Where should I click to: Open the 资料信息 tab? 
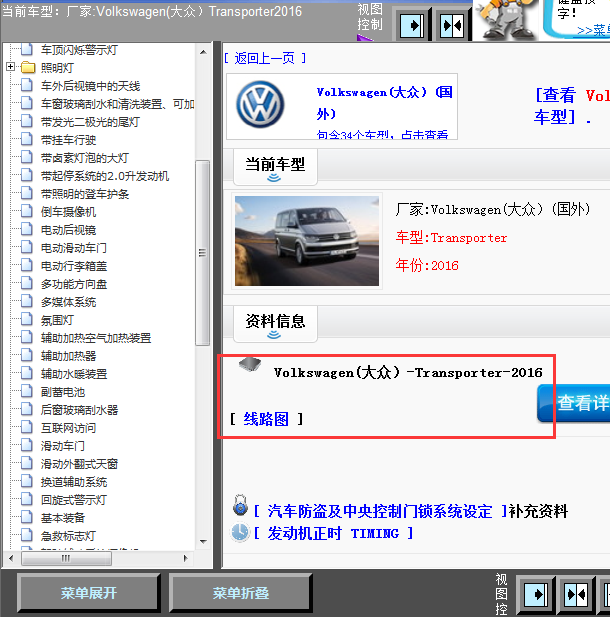tap(275, 324)
